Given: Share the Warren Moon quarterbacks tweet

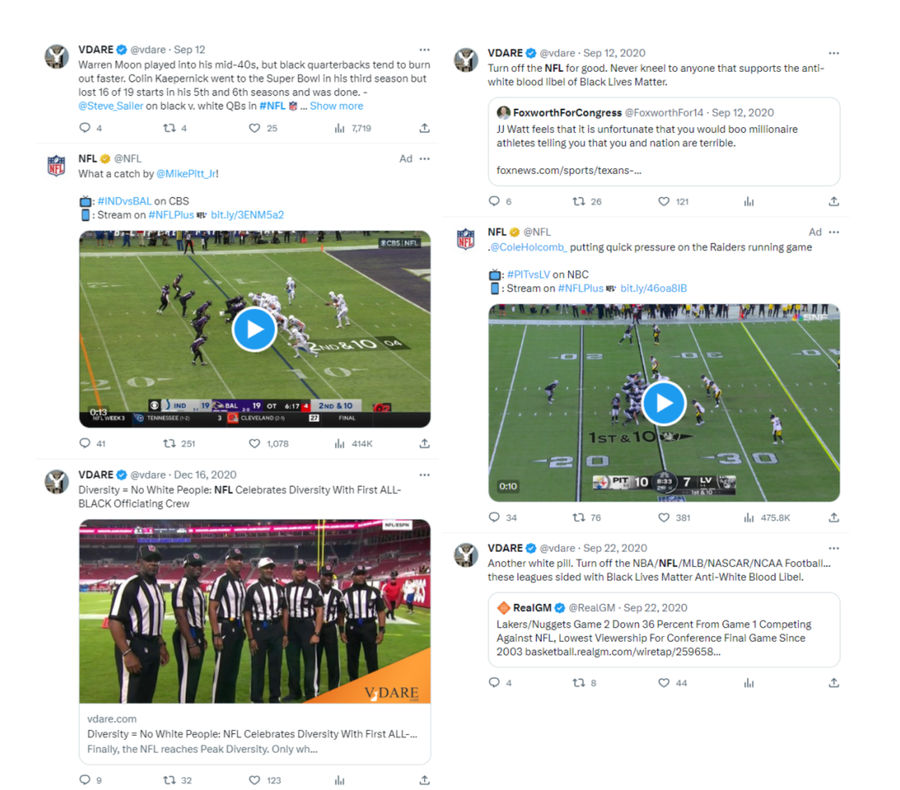Looking at the screenshot, I should click(x=424, y=128).
